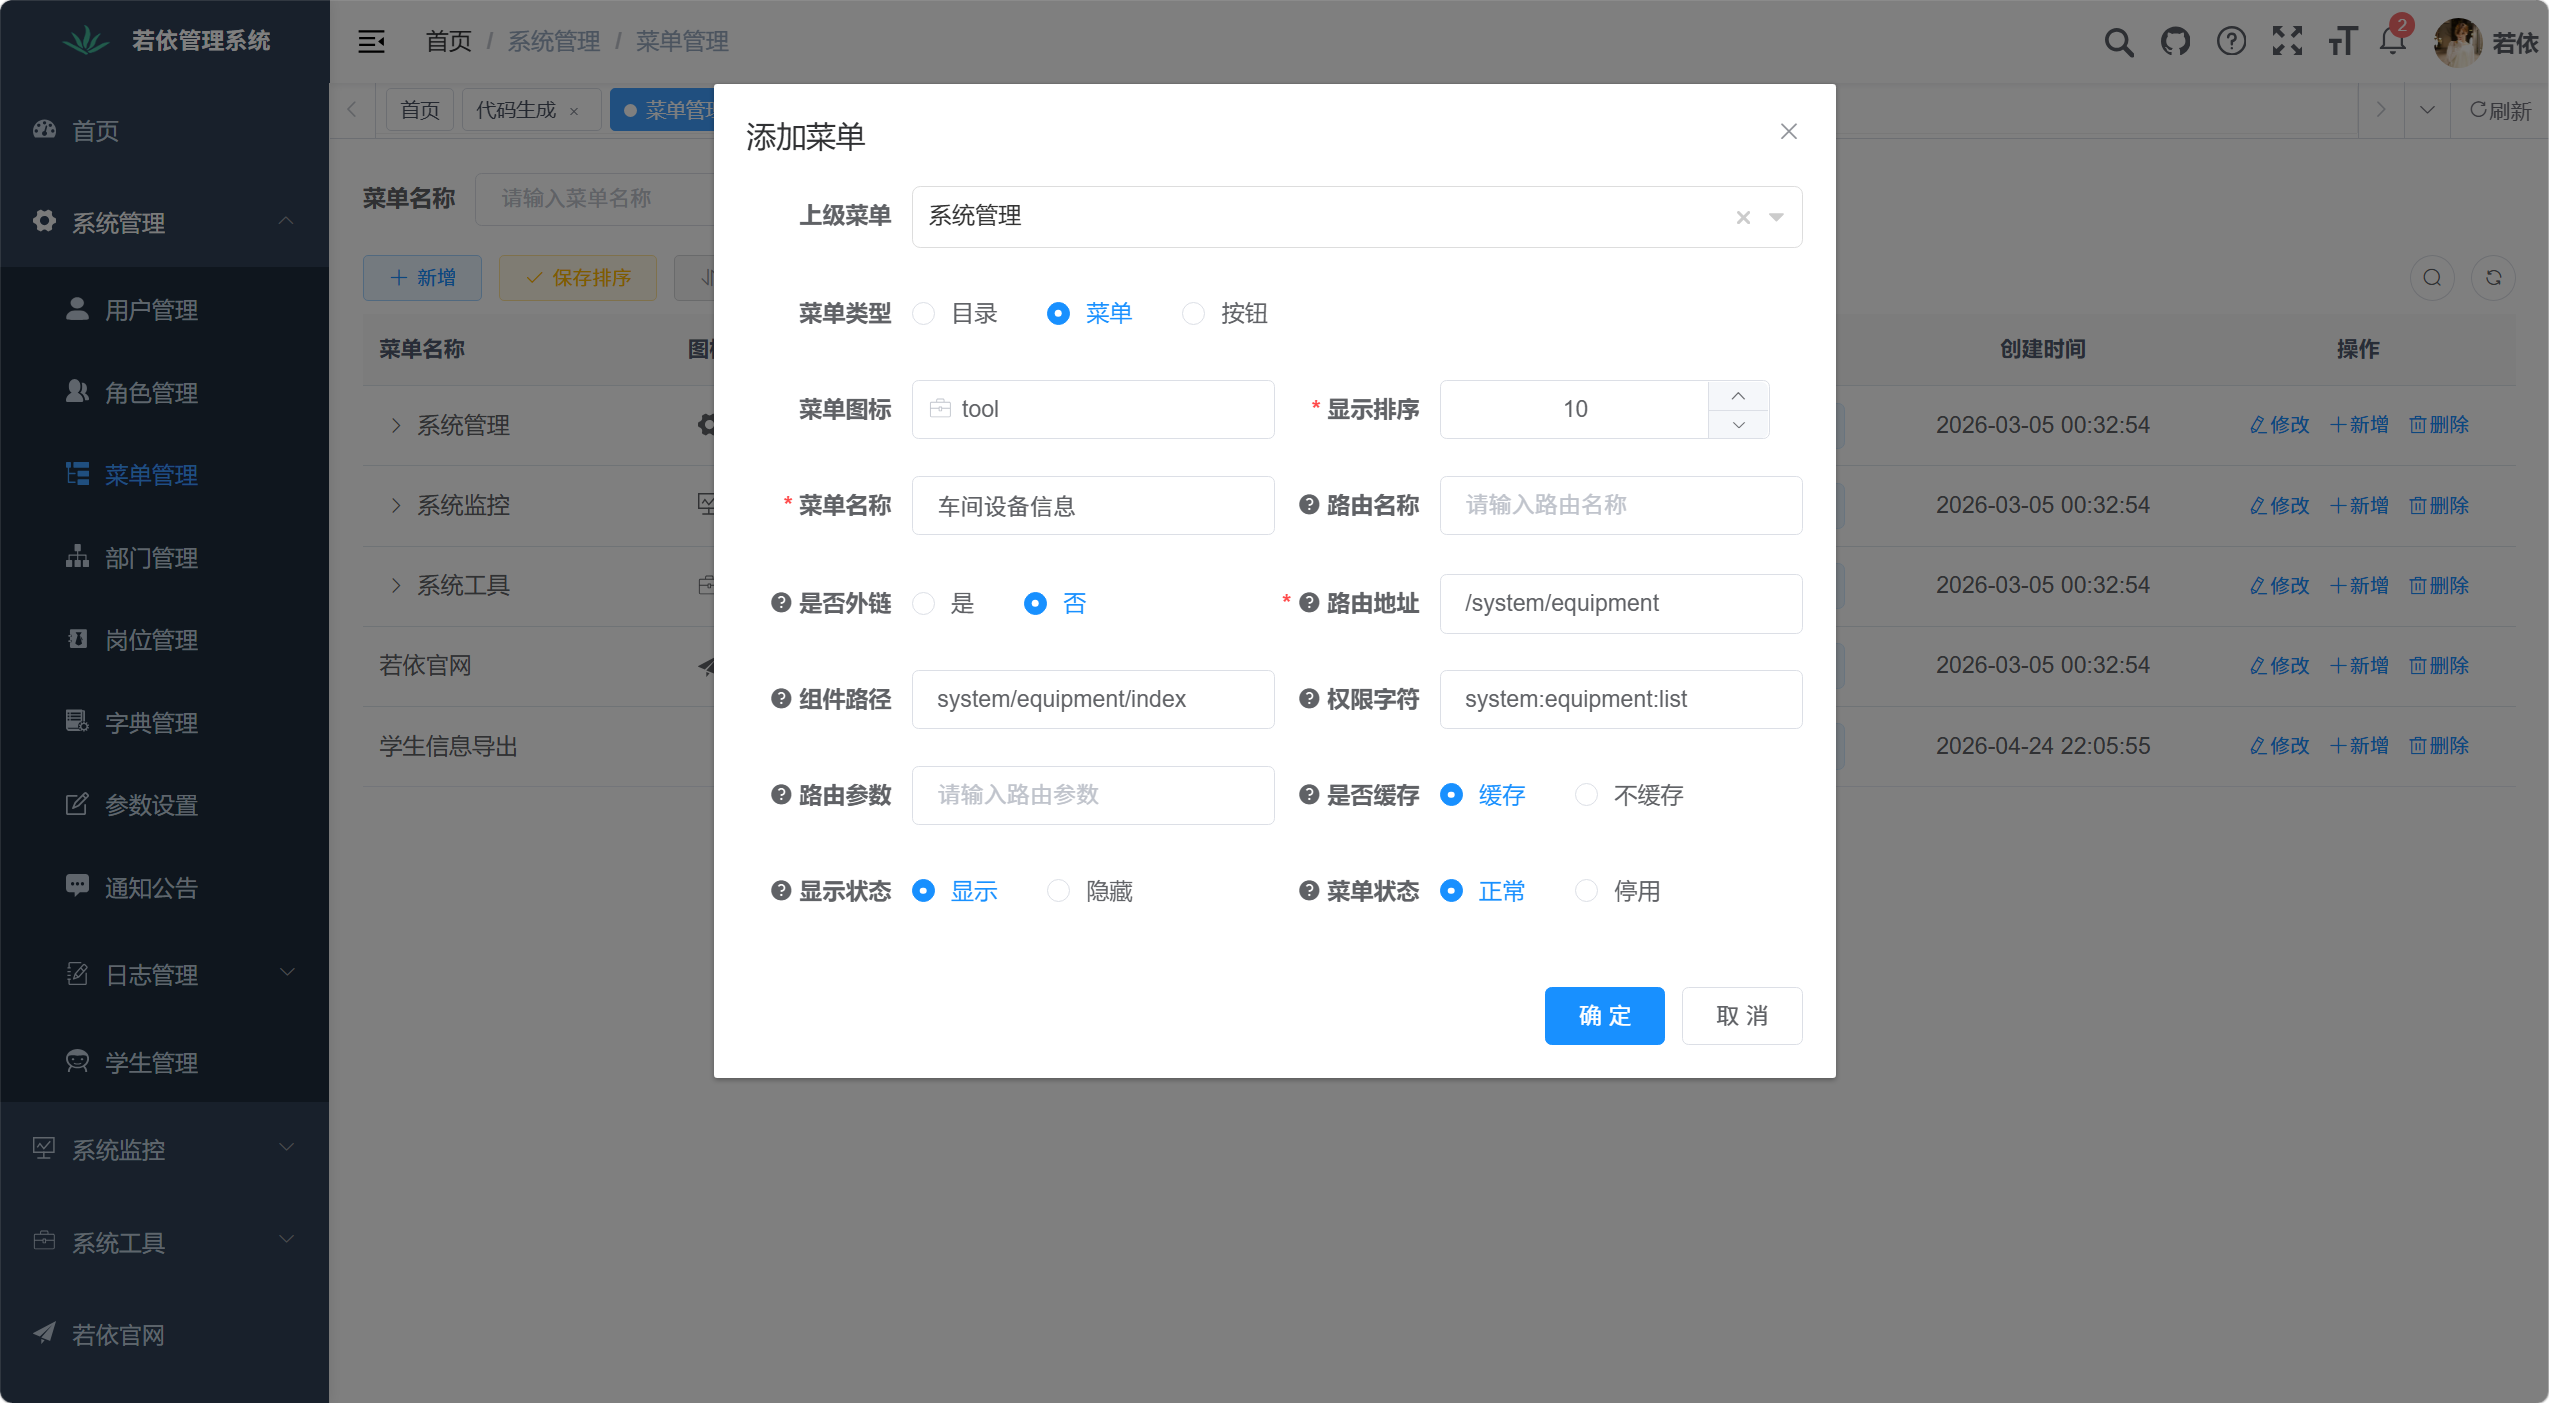The image size is (2549, 1403).
Task: Clear the 上级菜单 selection with x icon
Action: [x=1743, y=217]
